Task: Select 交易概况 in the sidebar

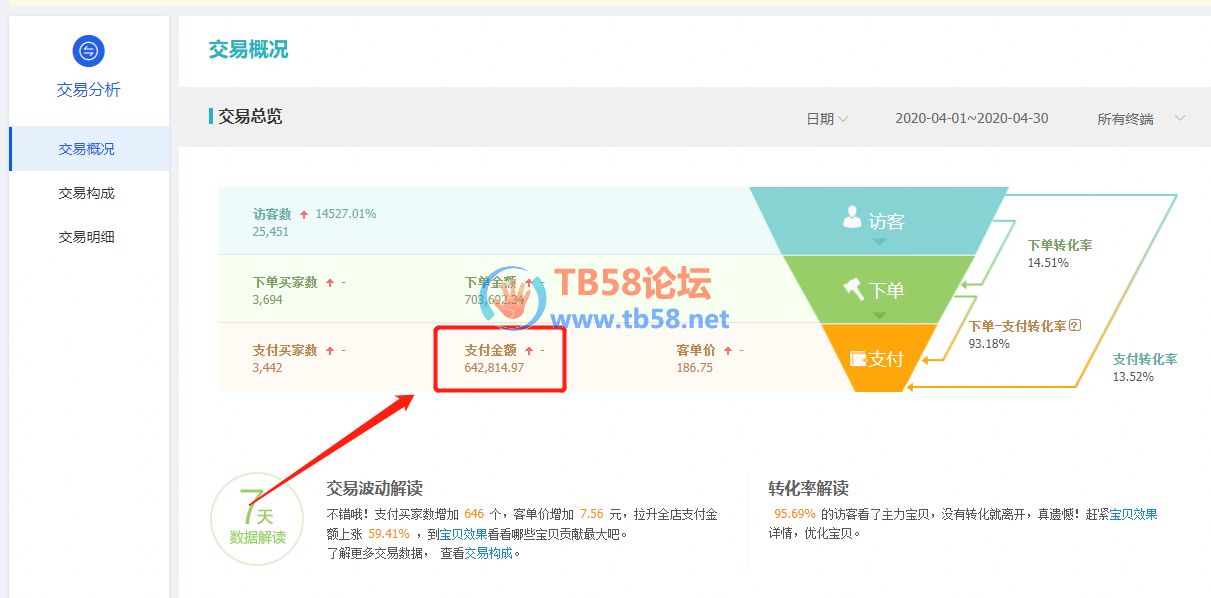Action: 87,149
